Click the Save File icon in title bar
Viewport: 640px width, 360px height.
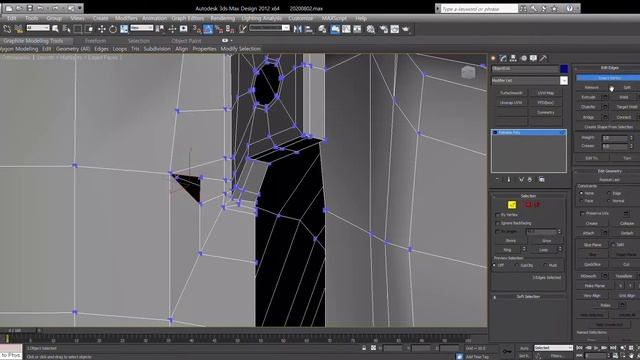[x=29, y=8]
